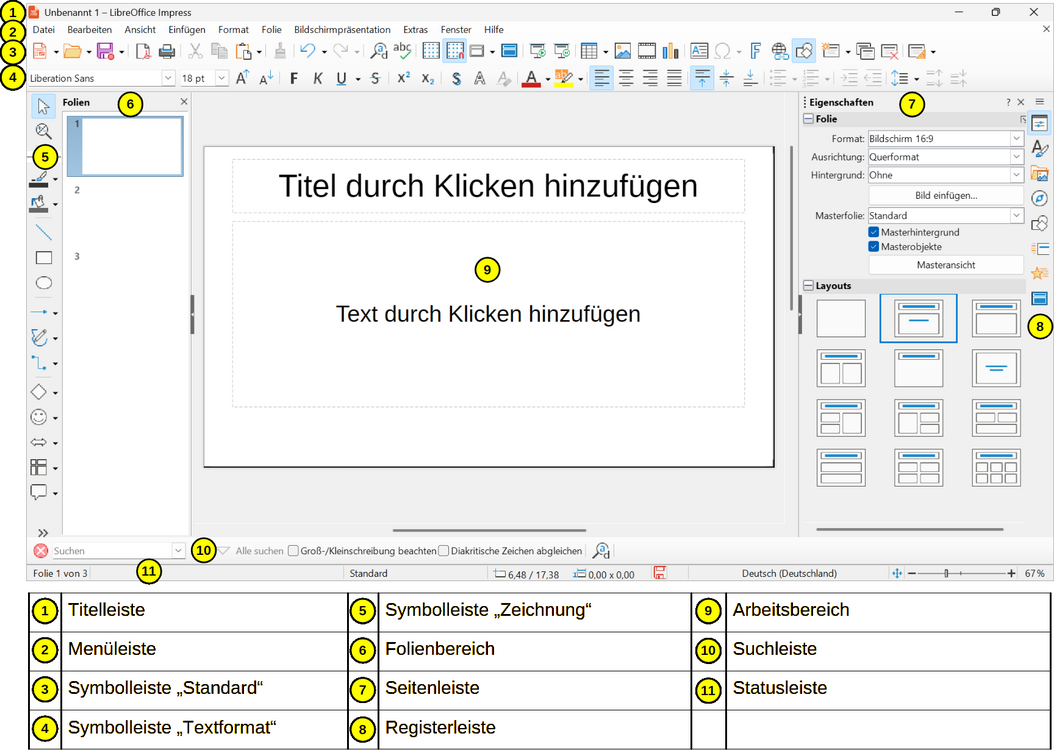Select the Ellipse tool in the drawing toolbar
This screenshot has height=750, width=1054.
click(x=42, y=284)
